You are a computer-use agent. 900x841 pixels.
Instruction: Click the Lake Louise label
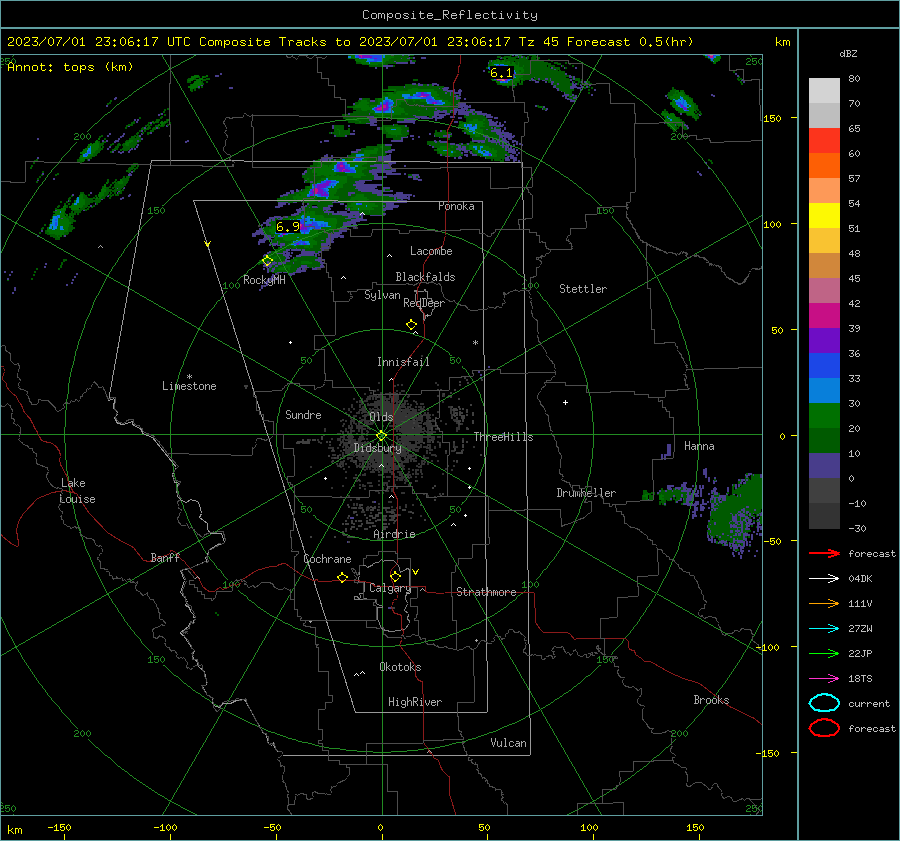77,491
